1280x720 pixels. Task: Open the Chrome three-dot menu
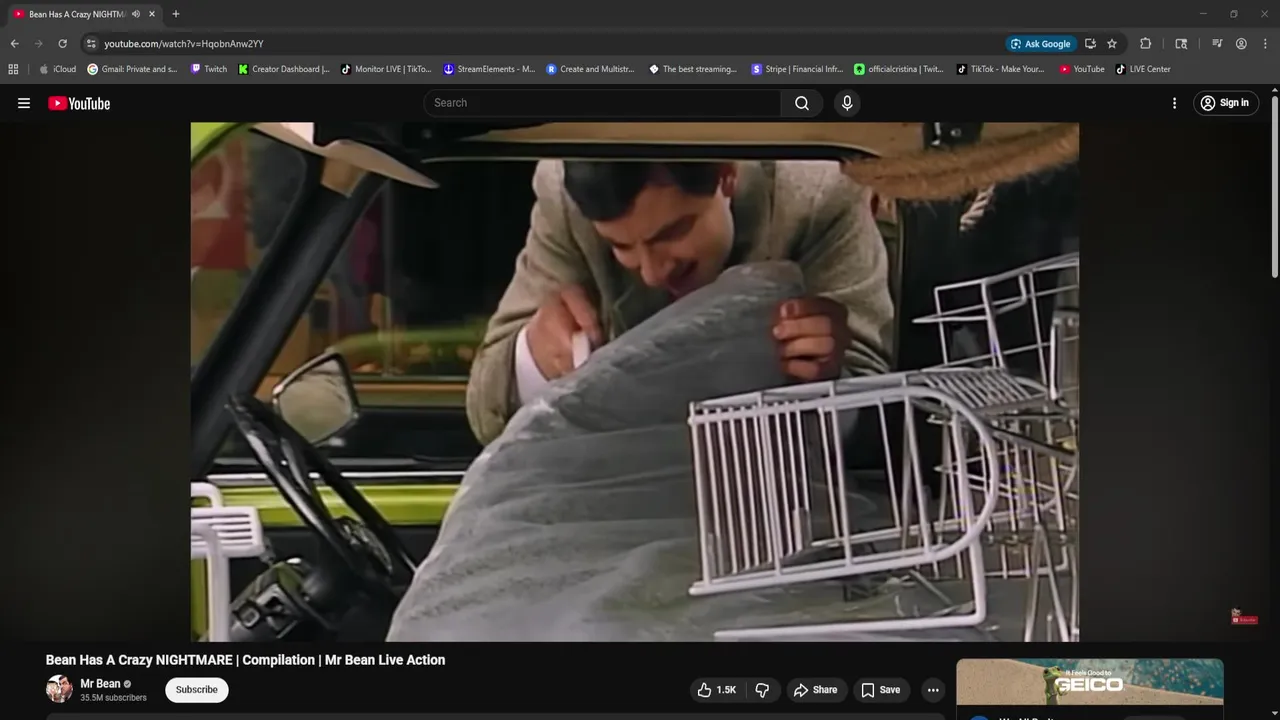[1265, 44]
